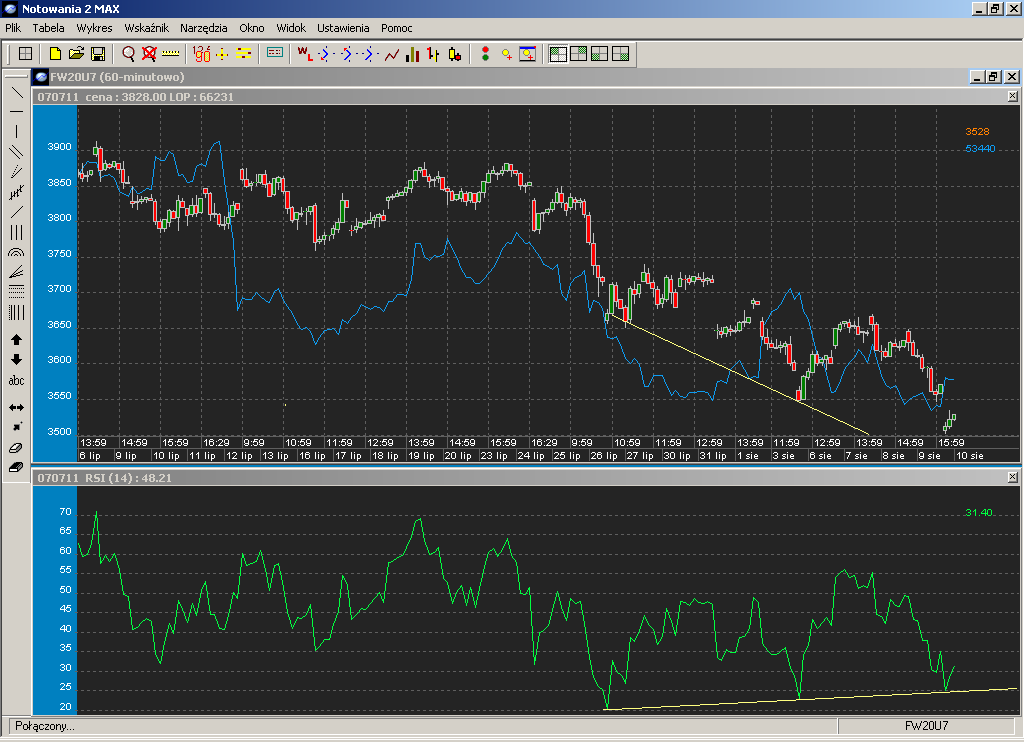Select the up arrow marker tool
This screenshot has height=742, width=1024.
coord(16,340)
